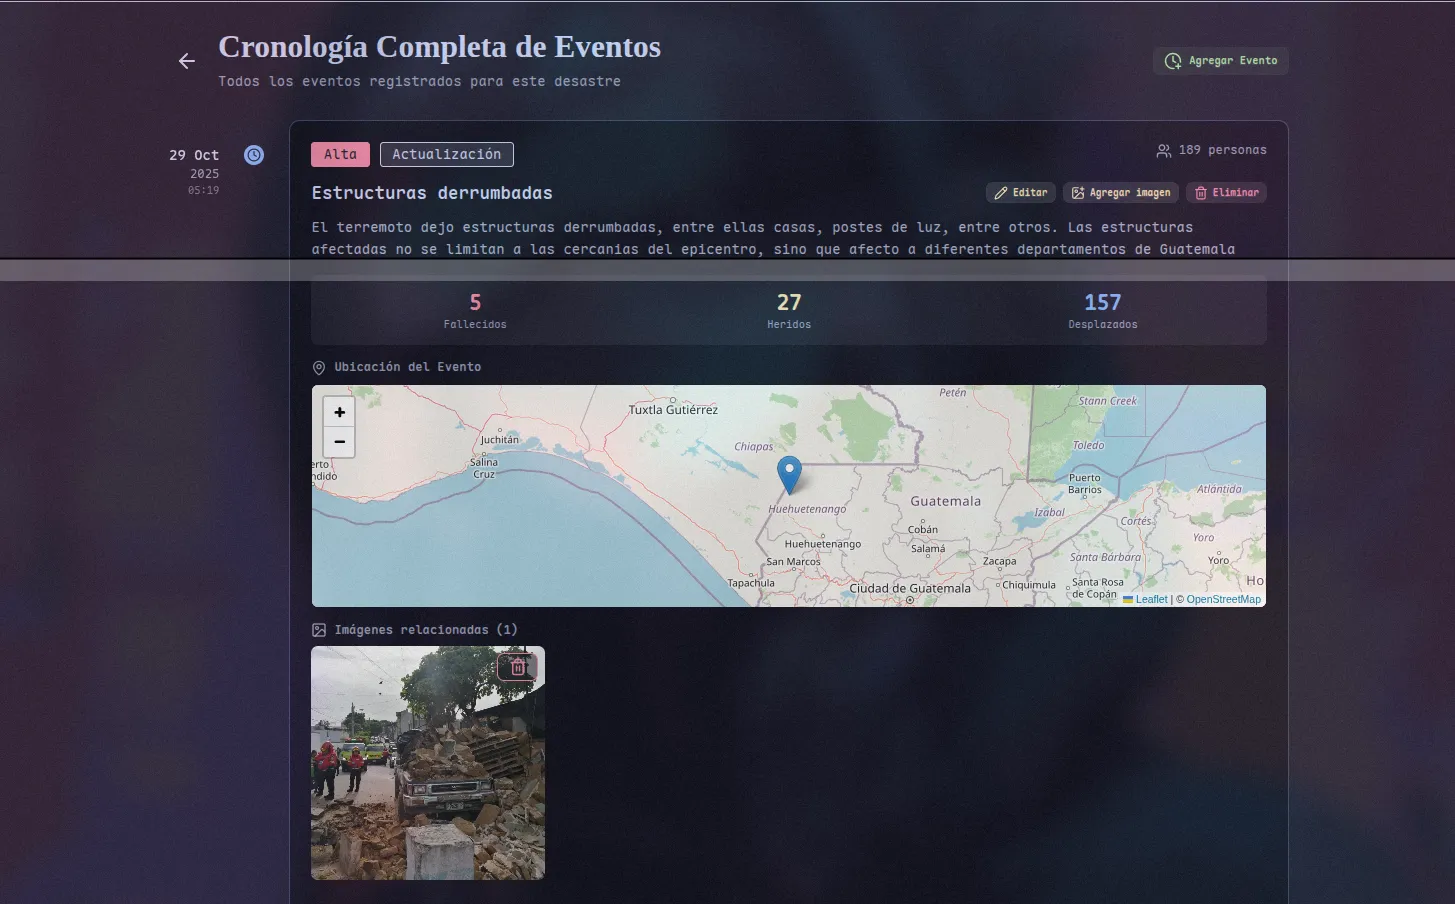
Task: Click the back arrow icon
Action: coord(186,61)
